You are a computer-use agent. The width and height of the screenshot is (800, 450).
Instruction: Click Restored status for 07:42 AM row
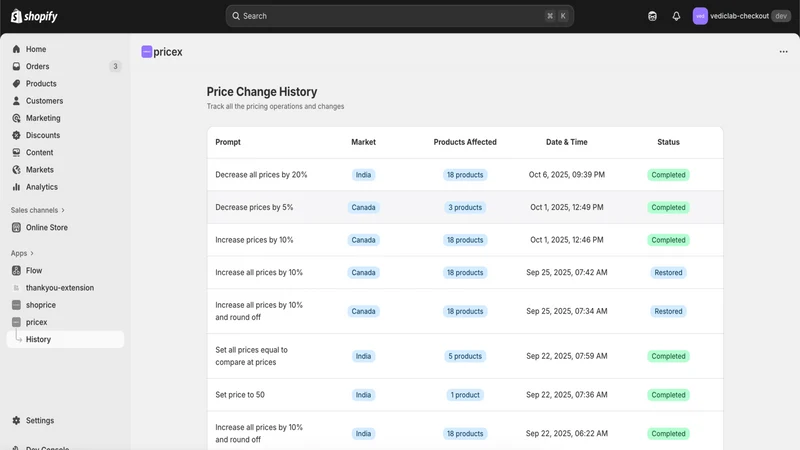(x=668, y=272)
